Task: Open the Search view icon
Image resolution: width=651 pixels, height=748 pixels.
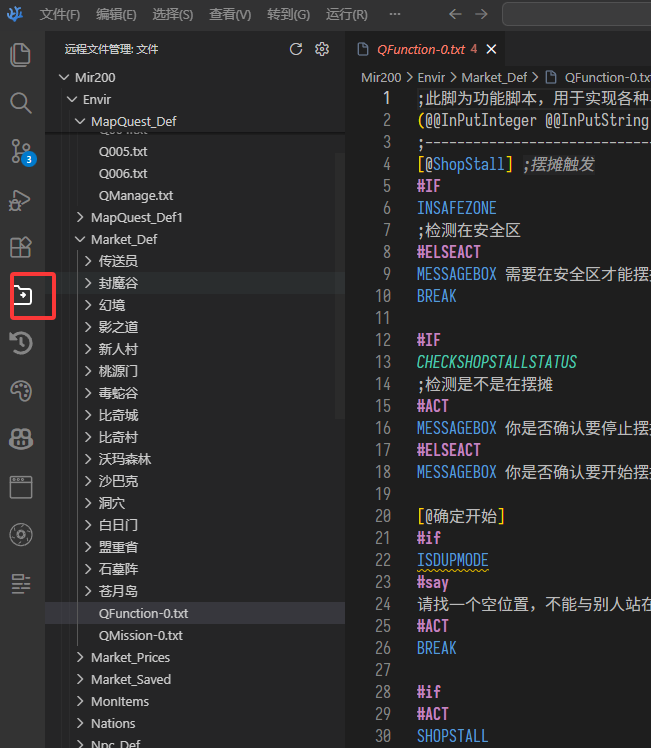Action: (x=21, y=103)
